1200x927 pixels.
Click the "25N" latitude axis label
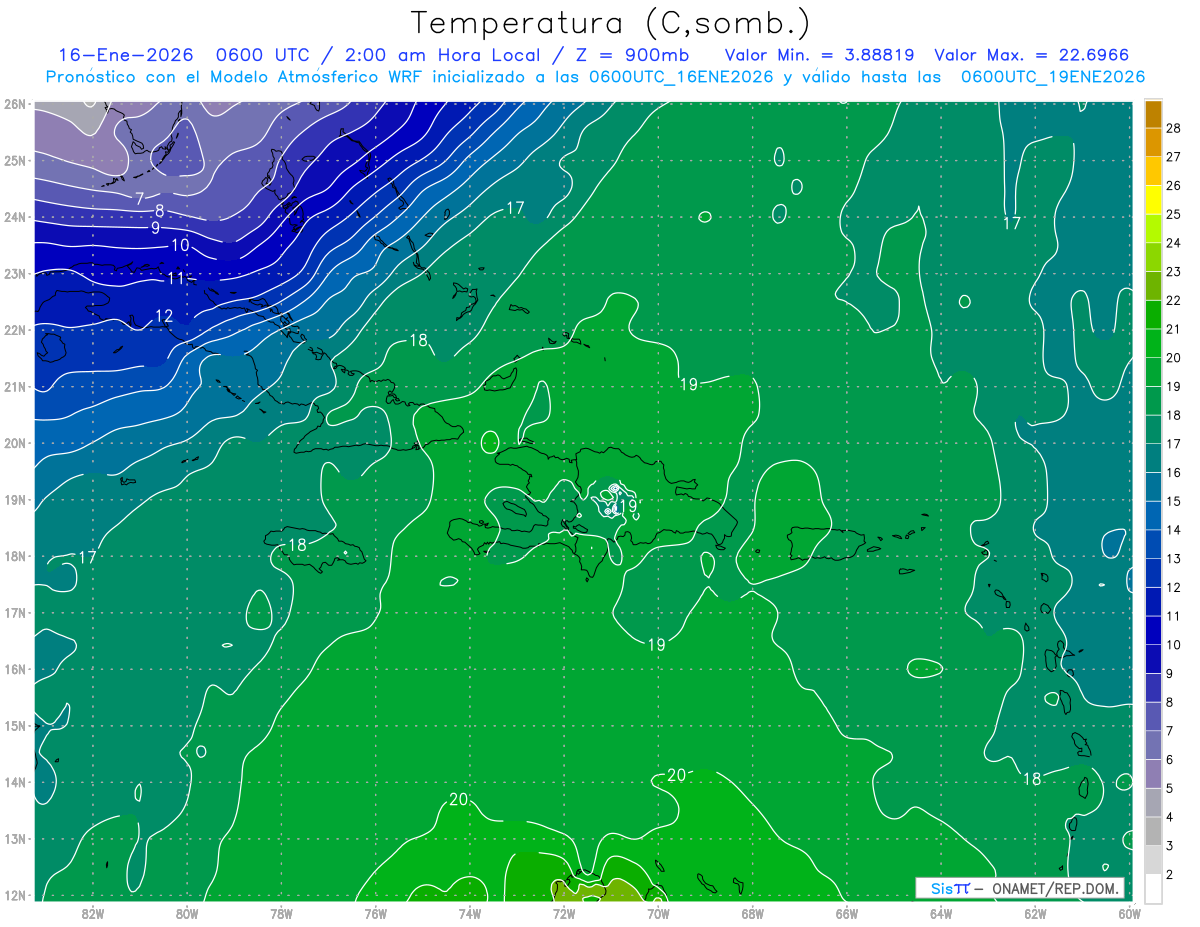pyautogui.click(x=15, y=160)
